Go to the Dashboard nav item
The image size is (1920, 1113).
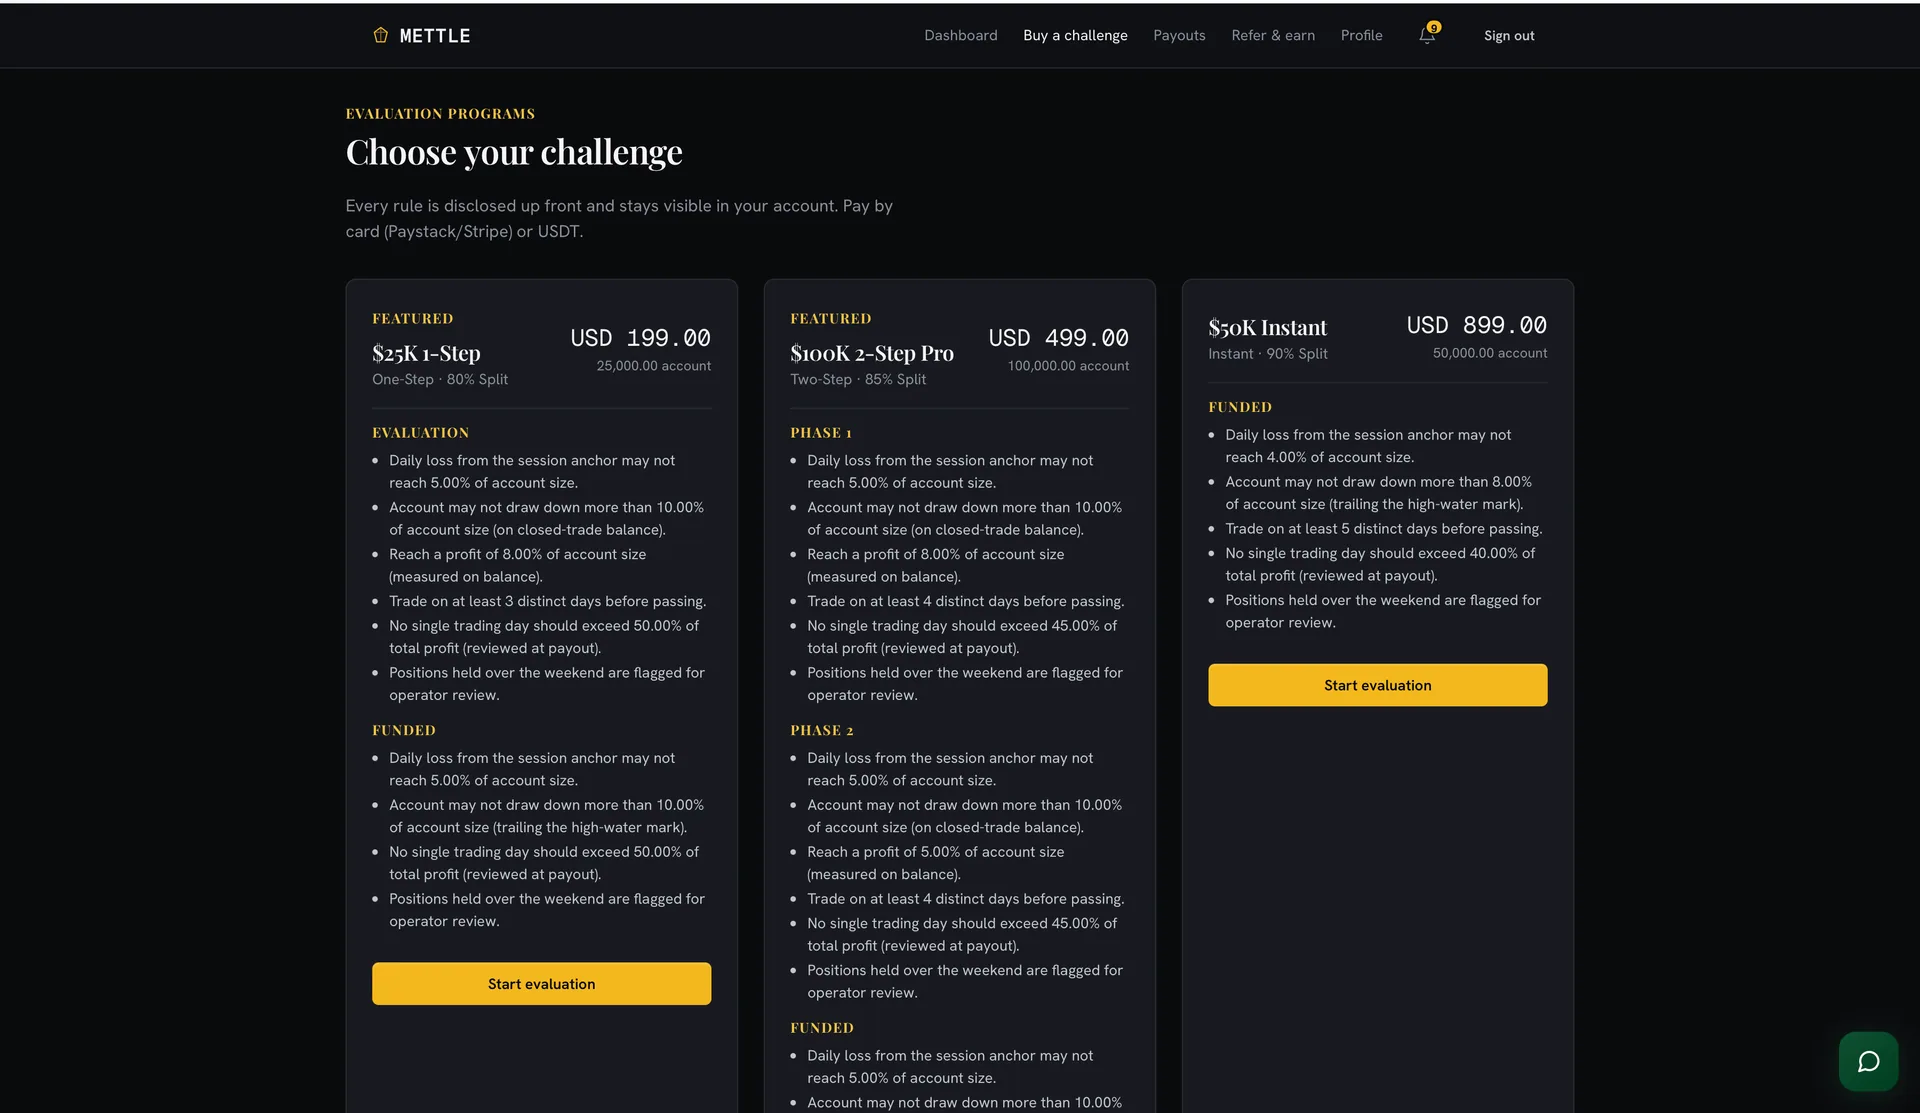point(960,35)
